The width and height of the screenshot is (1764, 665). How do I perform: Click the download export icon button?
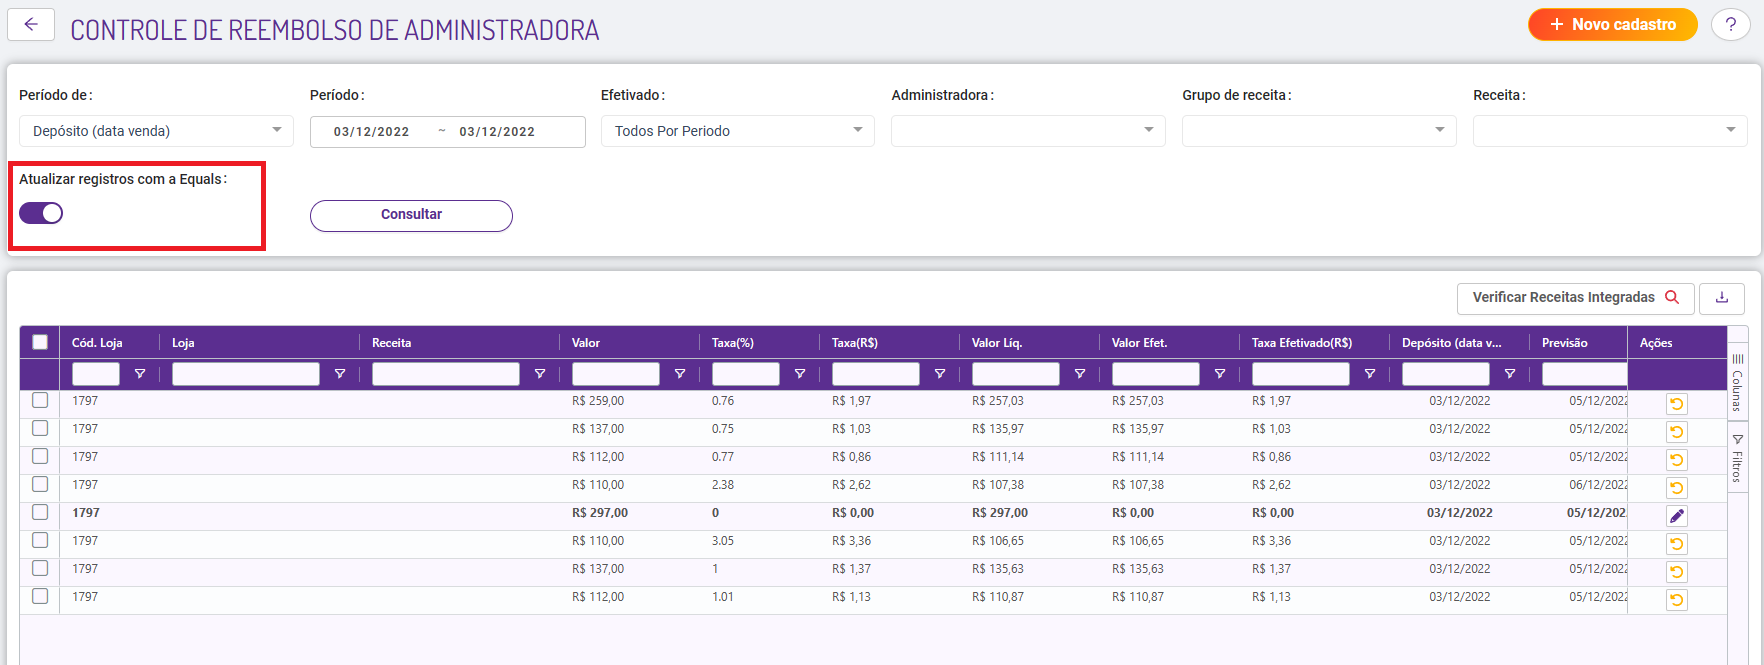[x=1722, y=298]
